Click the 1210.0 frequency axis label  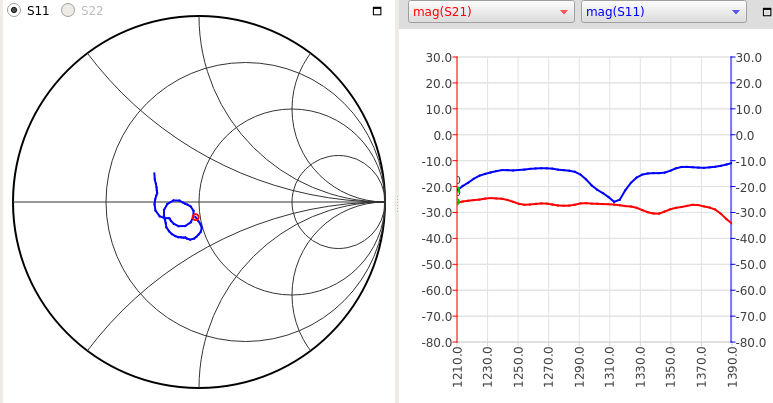457,366
